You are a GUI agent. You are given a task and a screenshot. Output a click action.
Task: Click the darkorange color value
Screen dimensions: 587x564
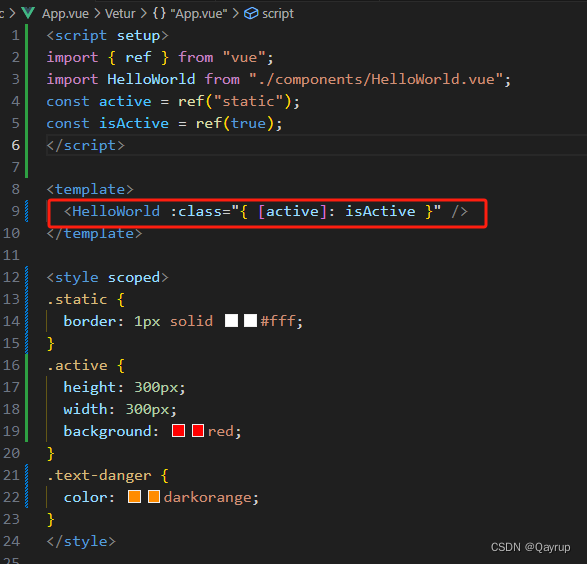(x=208, y=497)
